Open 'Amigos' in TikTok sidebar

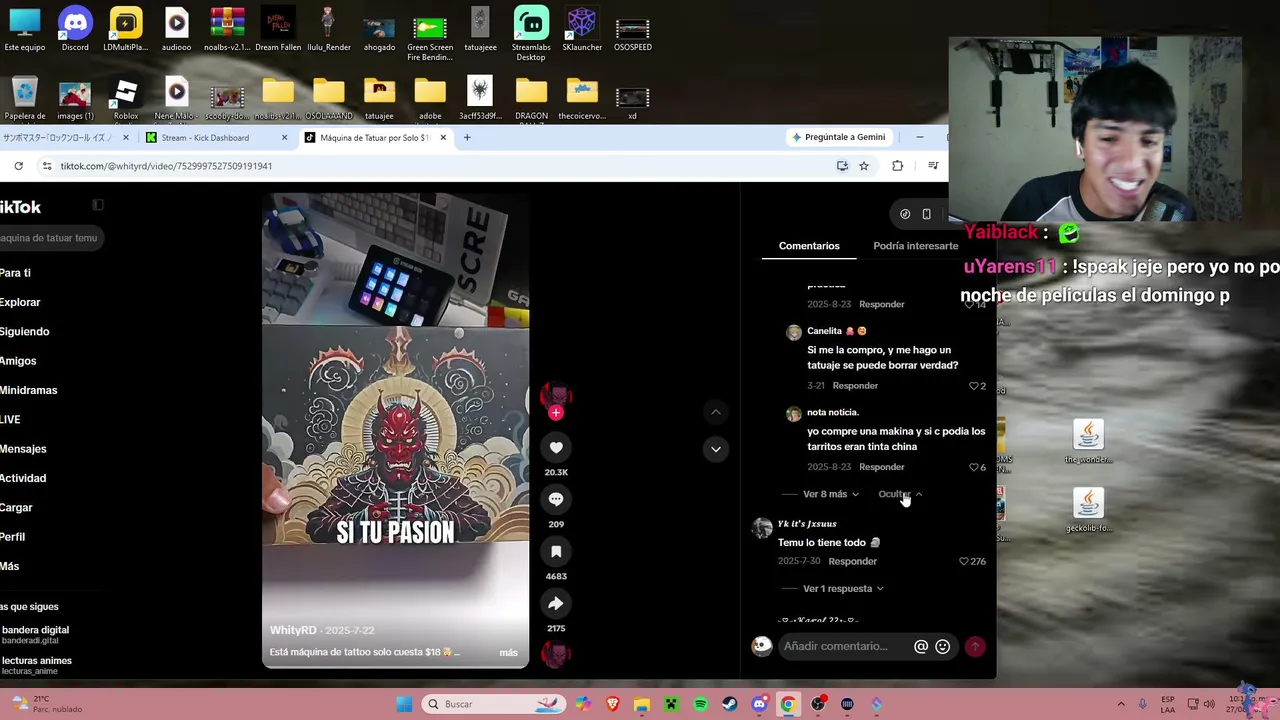tap(18, 361)
